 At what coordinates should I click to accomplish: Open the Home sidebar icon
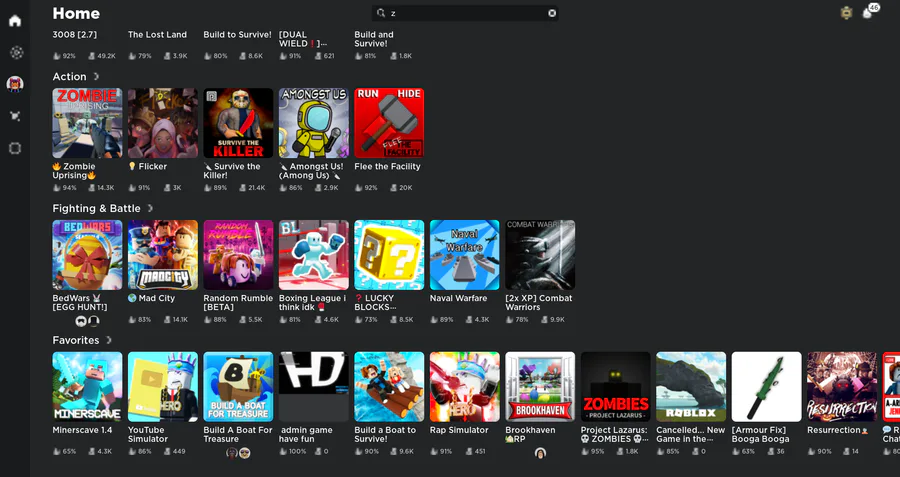[15, 21]
